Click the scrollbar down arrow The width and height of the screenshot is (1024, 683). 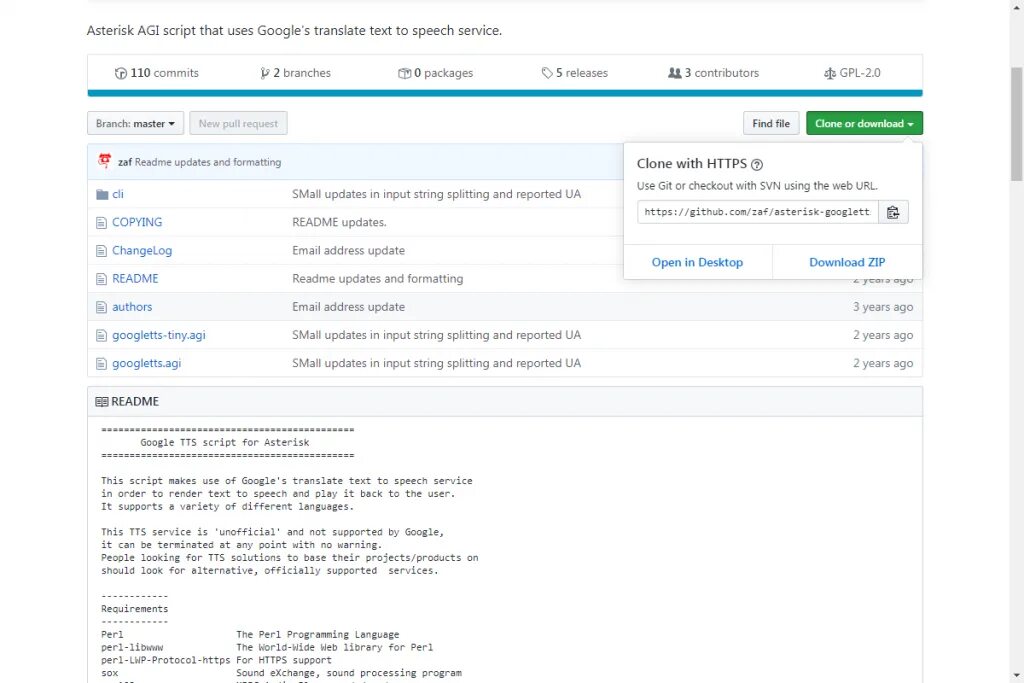1016,676
